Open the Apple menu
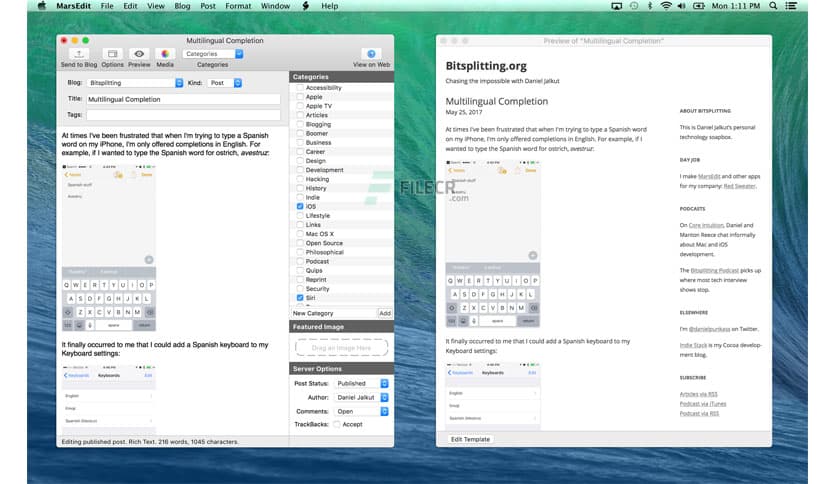Image resolution: width=836 pixels, height=484 pixels. click(x=42, y=6)
